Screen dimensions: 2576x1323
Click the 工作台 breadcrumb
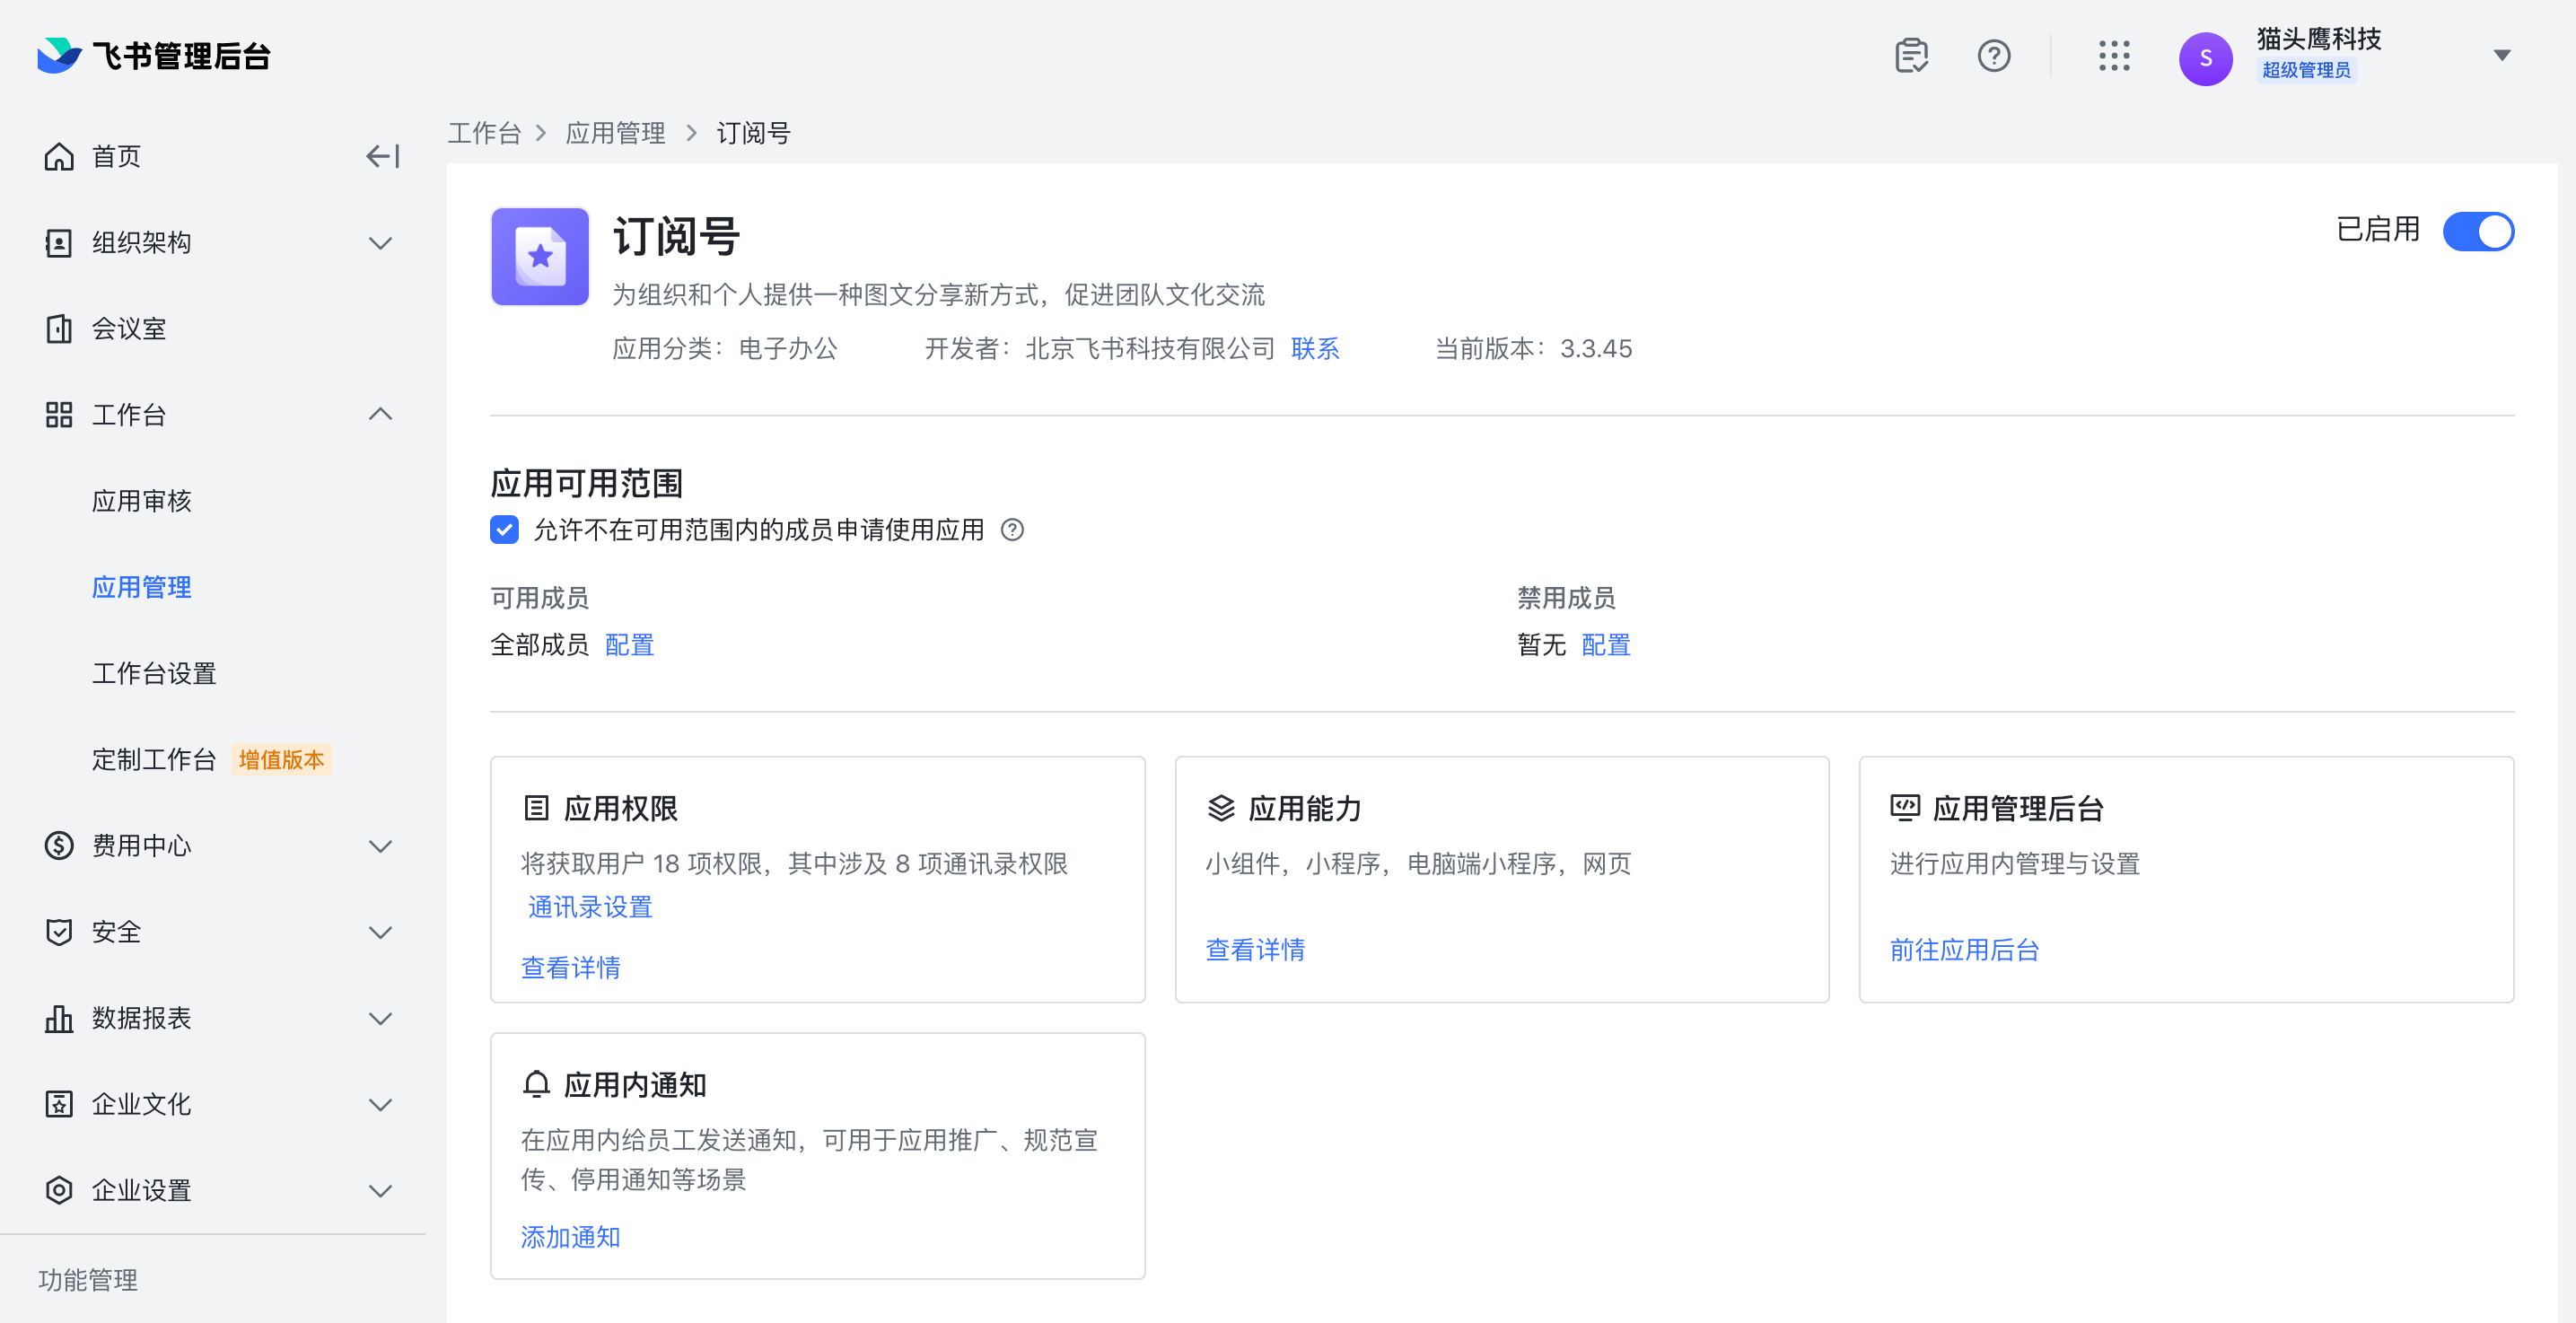click(x=484, y=132)
